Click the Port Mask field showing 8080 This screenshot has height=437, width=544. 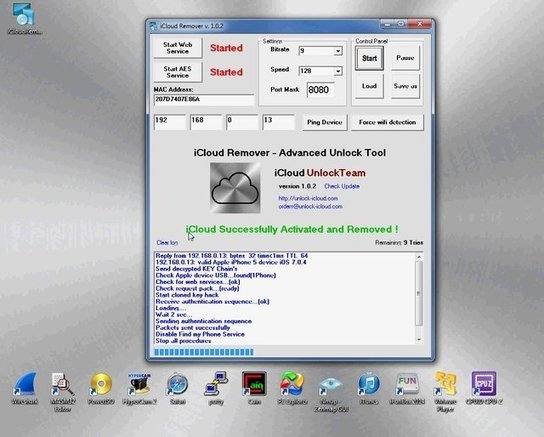point(321,90)
